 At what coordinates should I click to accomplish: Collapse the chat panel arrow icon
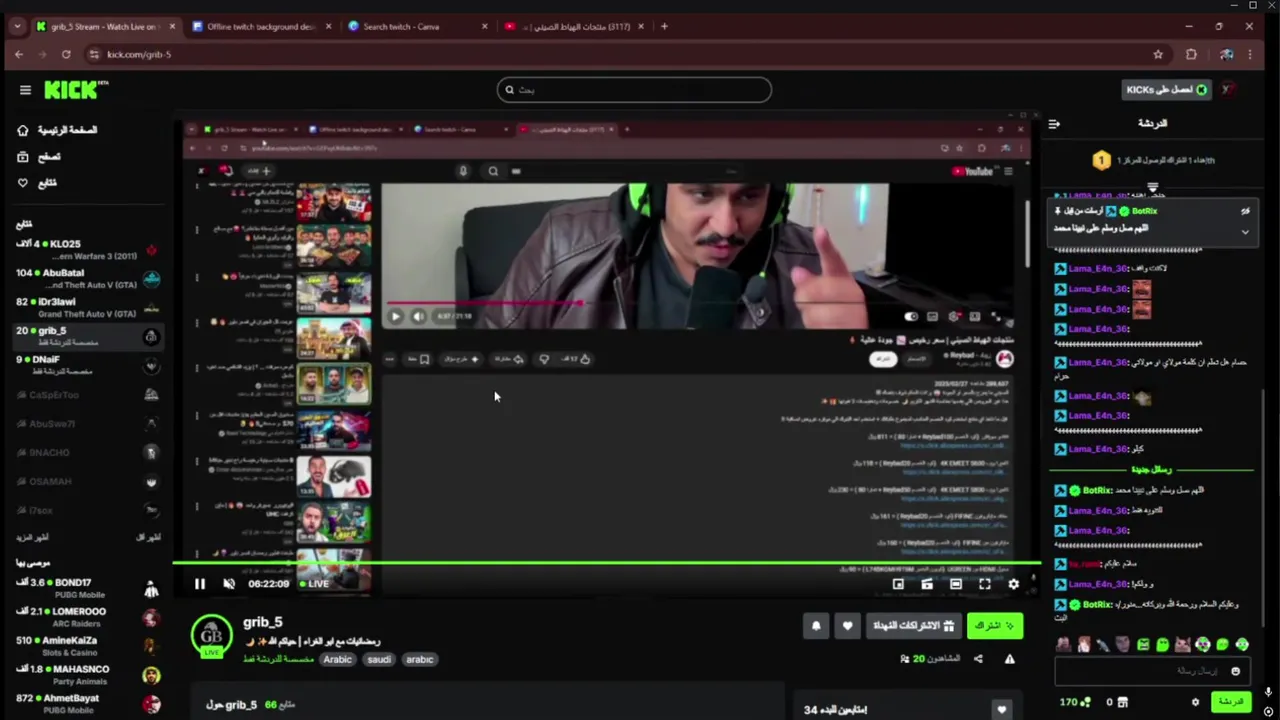pyautogui.click(x=1054, y=124)
